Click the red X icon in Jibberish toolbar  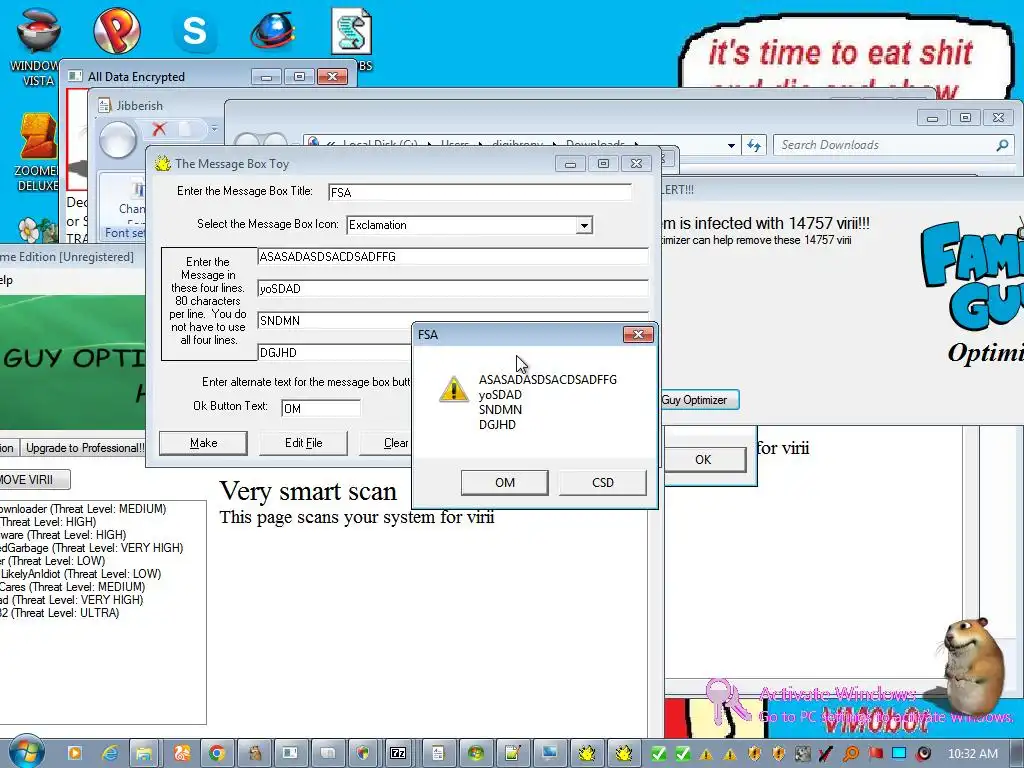pyautogui.click(x=159, y=129)
